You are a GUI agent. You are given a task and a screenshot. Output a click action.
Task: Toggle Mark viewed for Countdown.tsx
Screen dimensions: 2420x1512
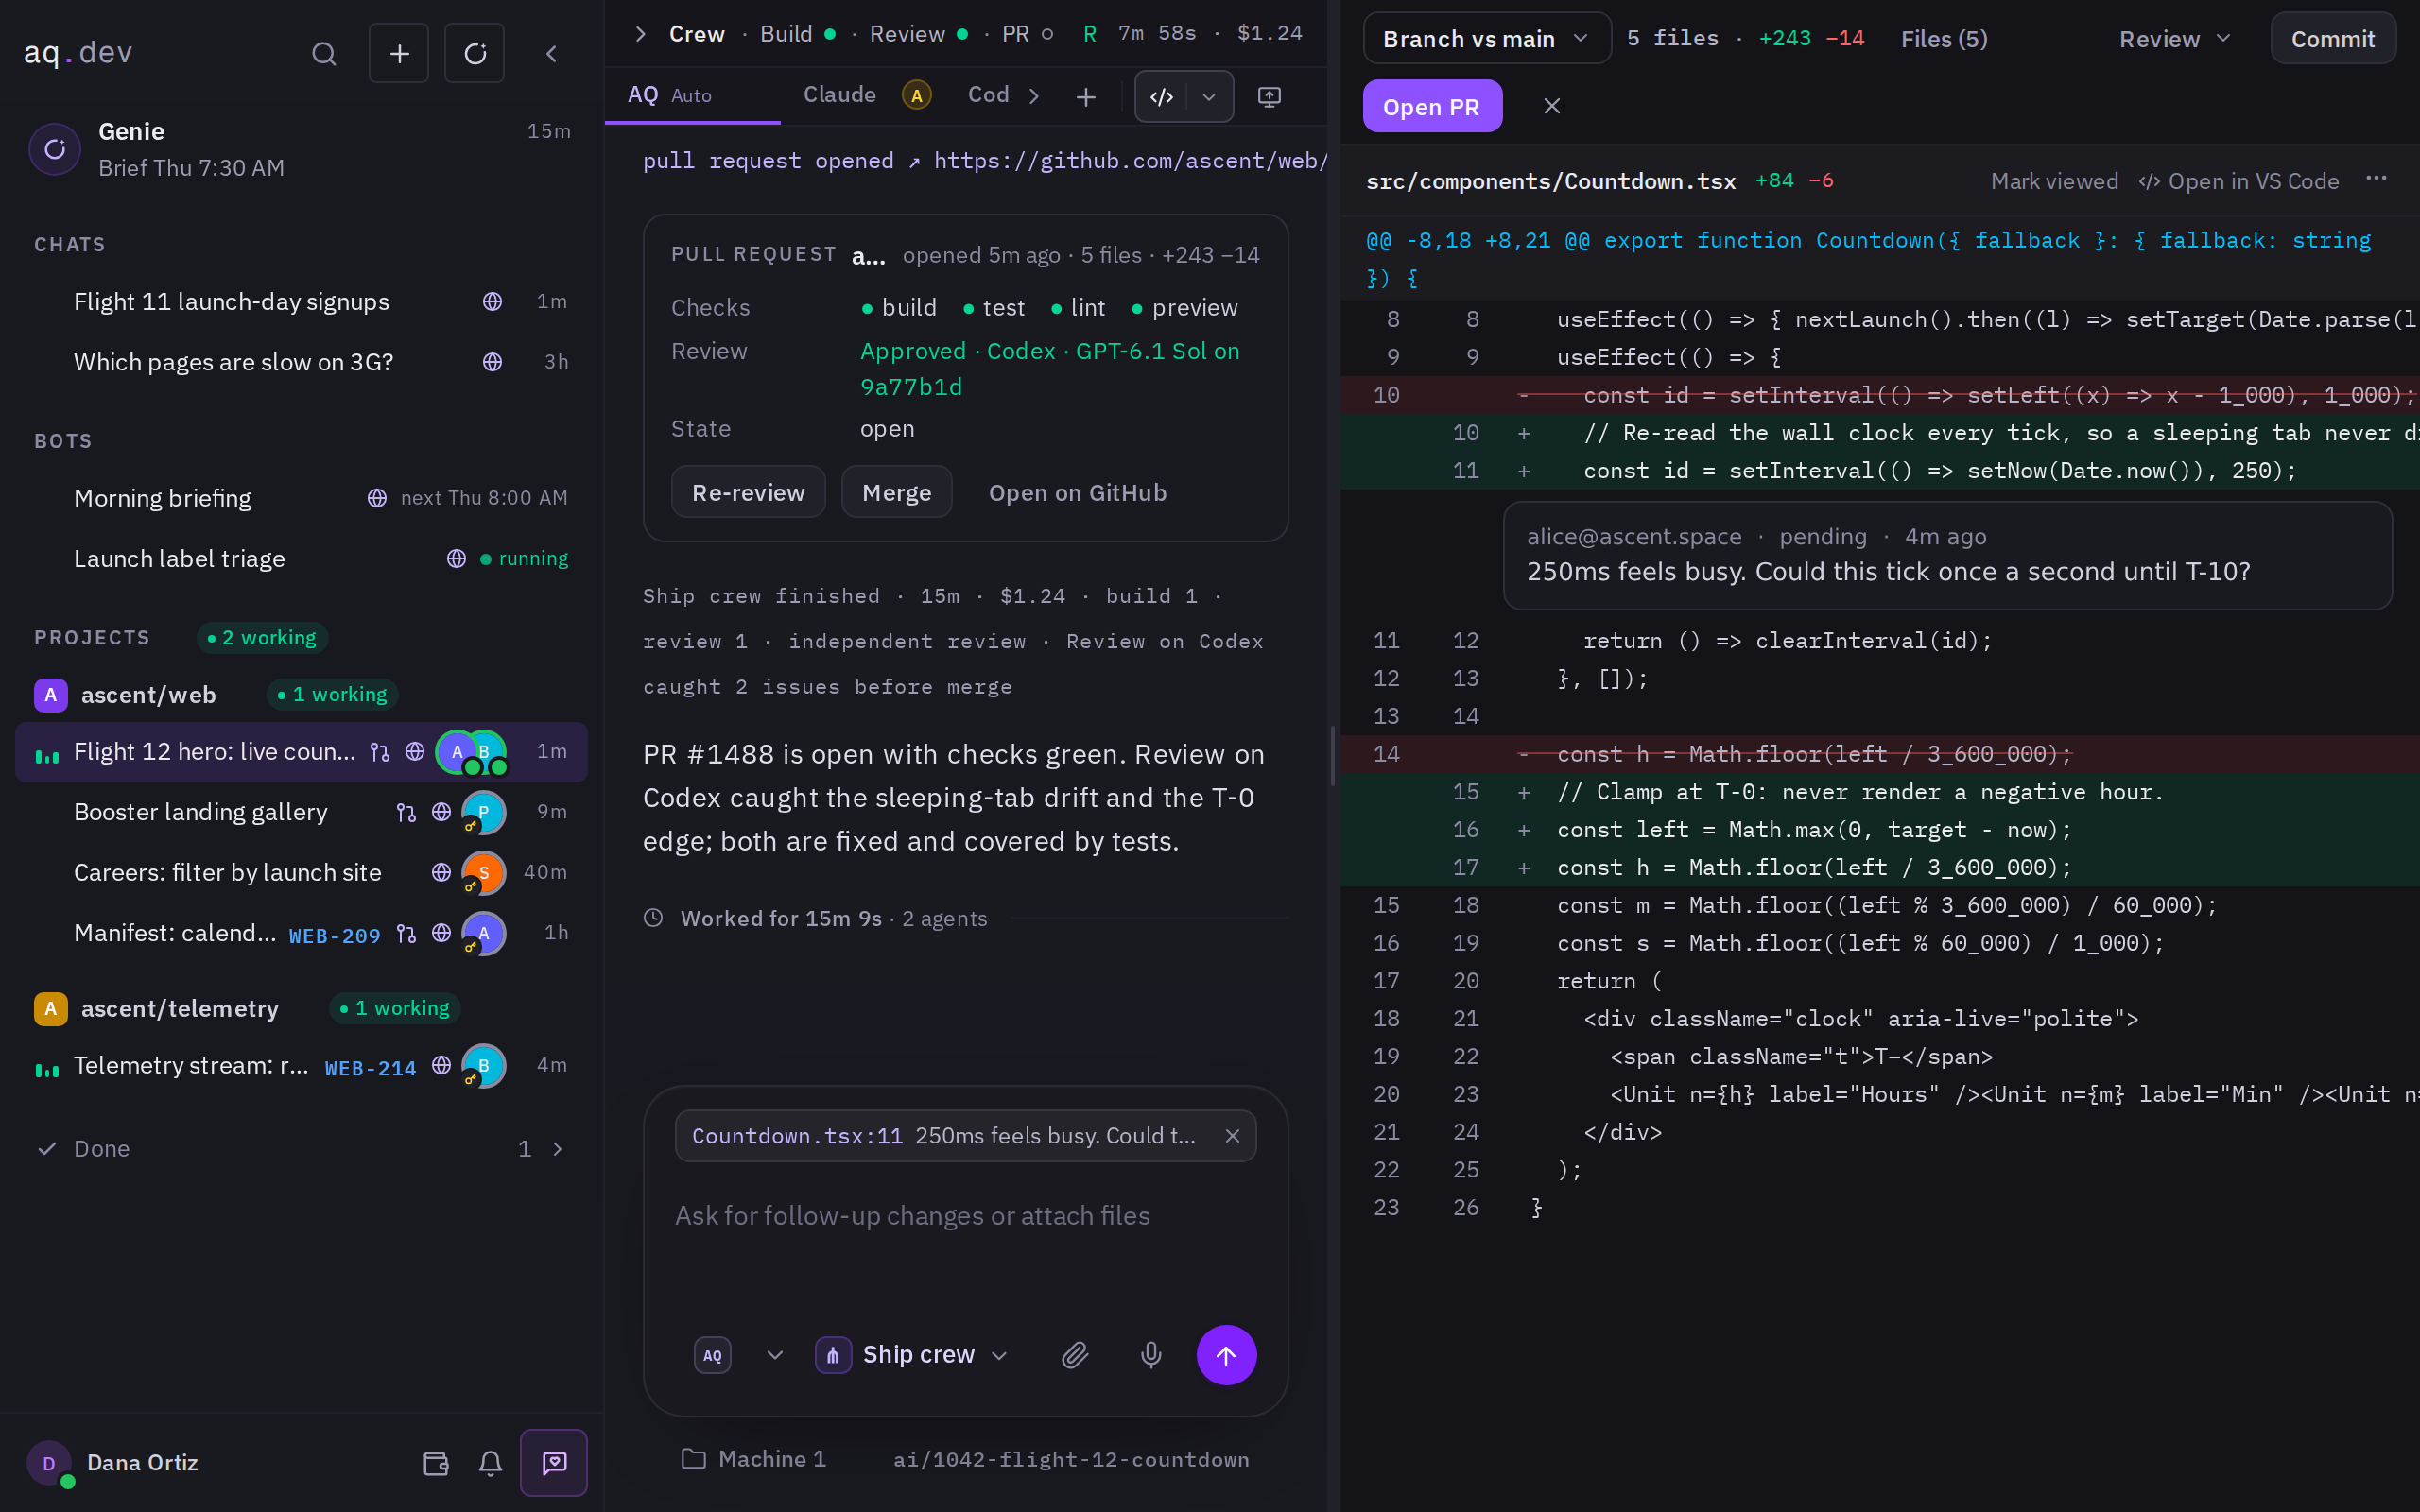point(2054,181)
